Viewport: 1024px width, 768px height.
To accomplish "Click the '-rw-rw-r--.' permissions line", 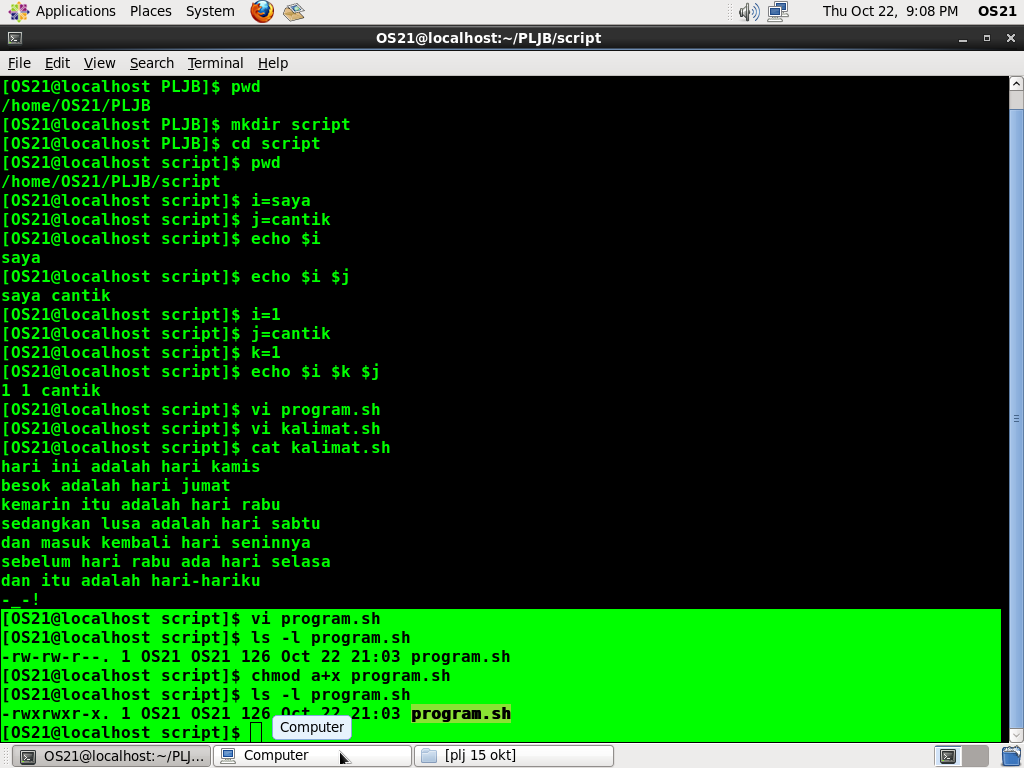I will 256,657.
